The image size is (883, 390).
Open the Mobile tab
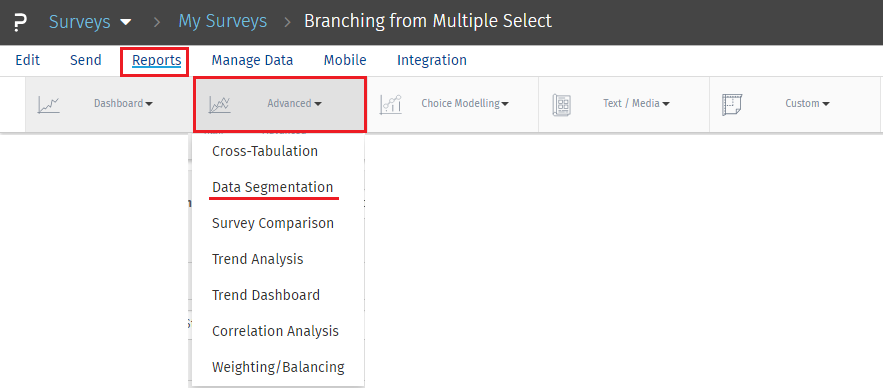pos(345,60)
